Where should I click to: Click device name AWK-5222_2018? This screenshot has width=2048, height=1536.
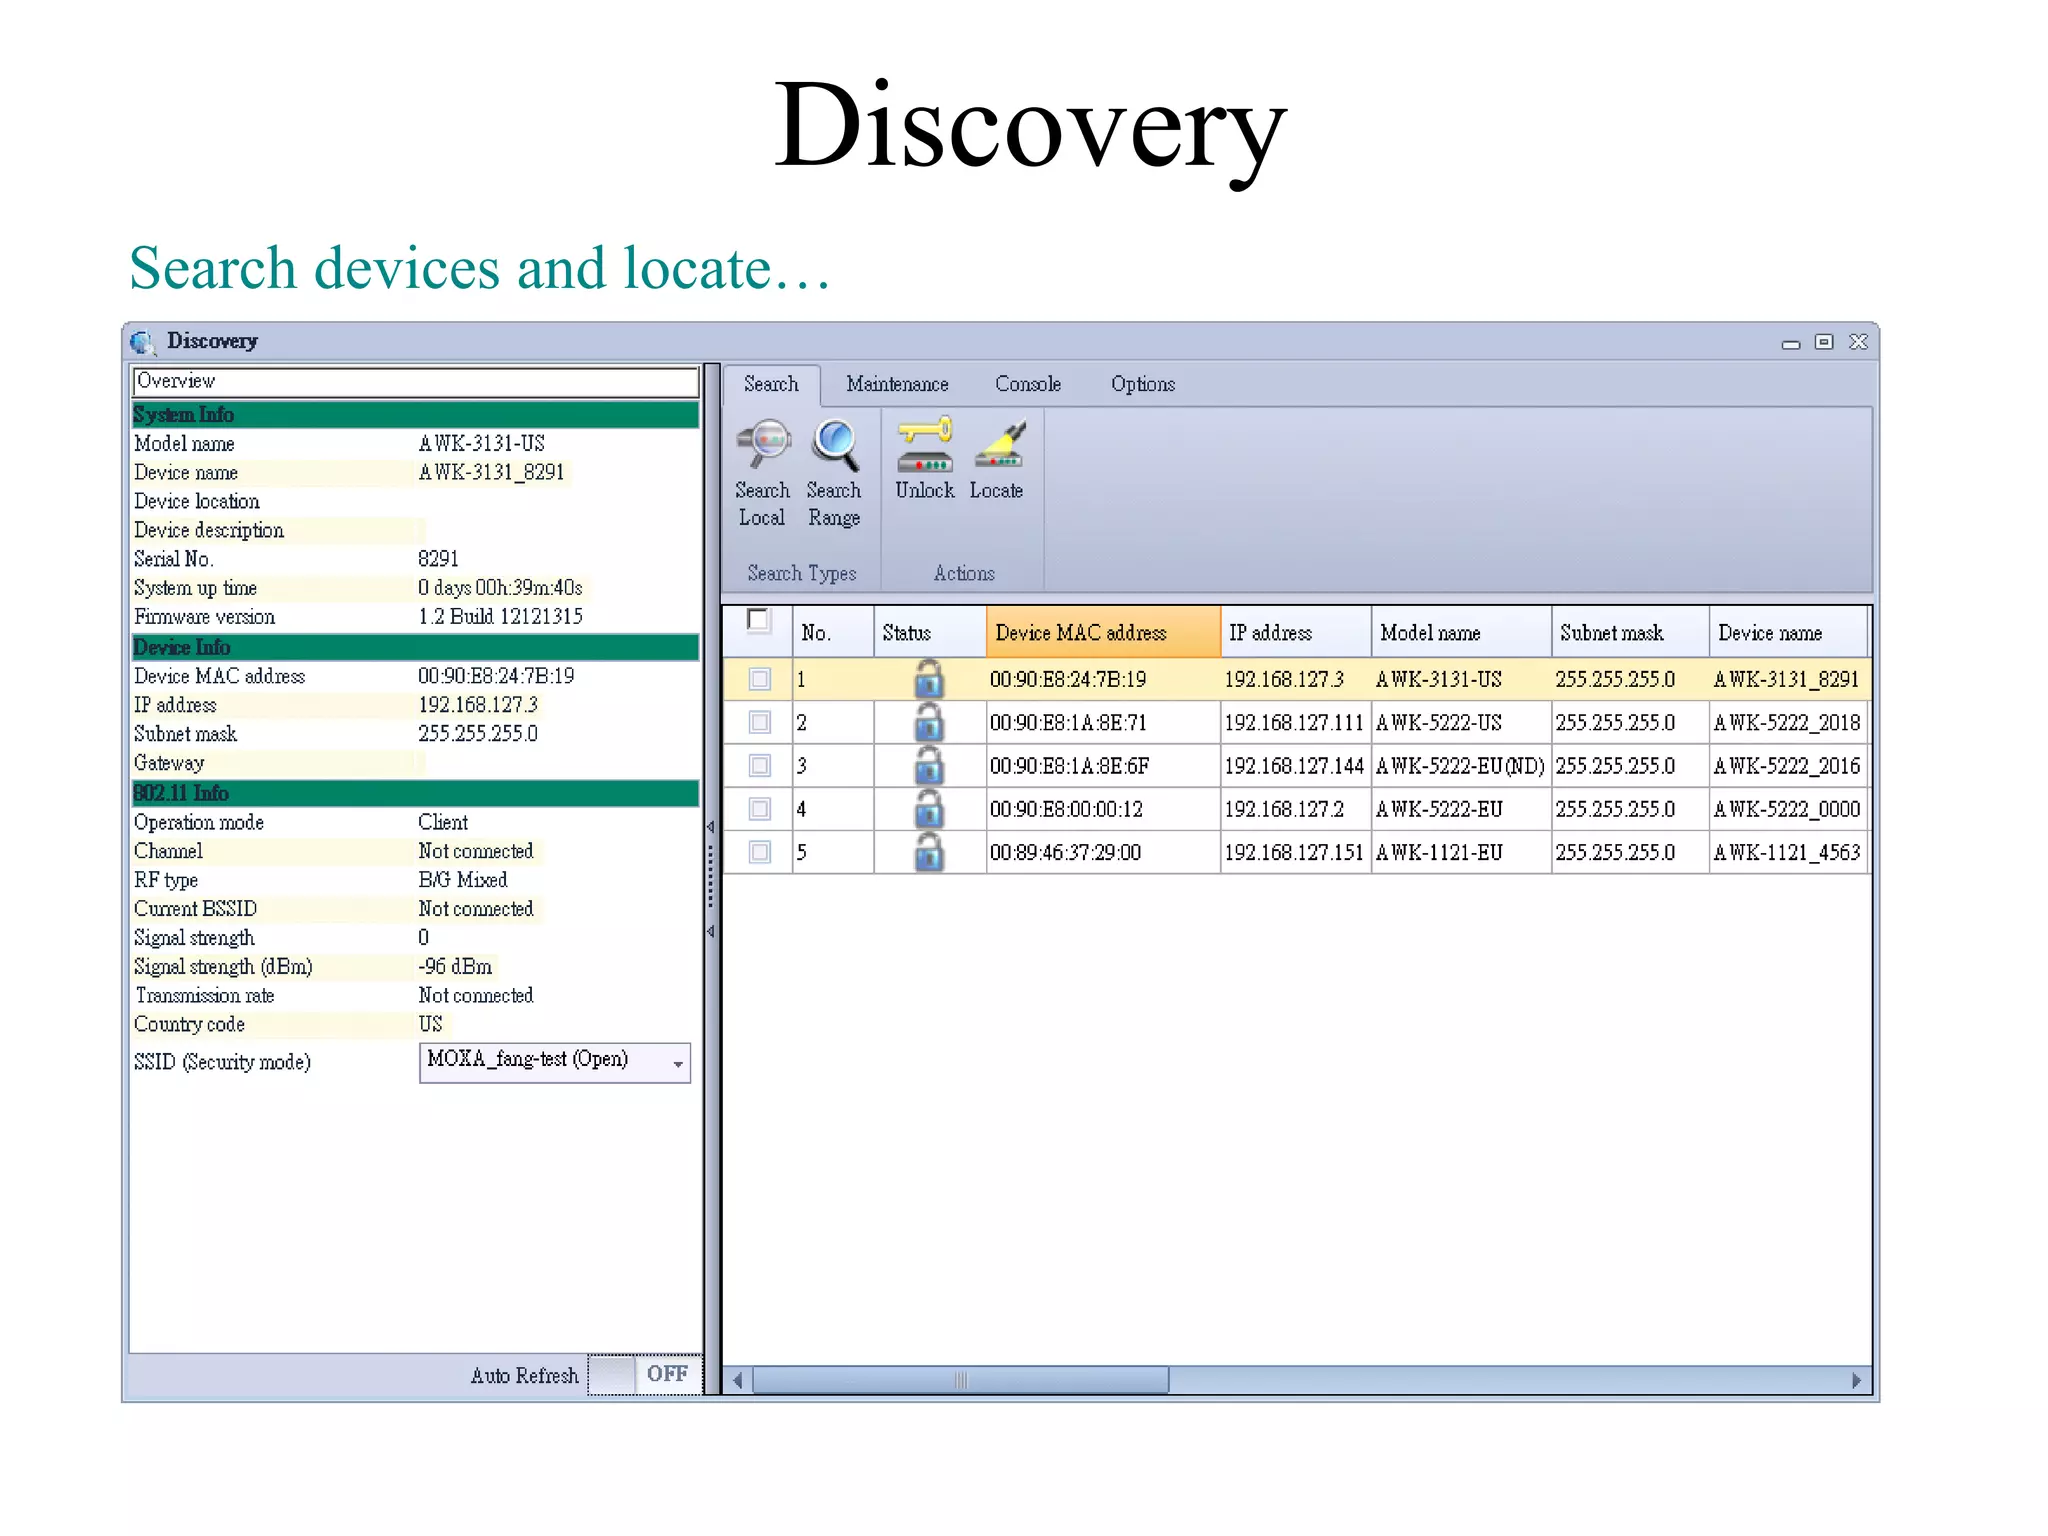click(x=1787, y=723)
